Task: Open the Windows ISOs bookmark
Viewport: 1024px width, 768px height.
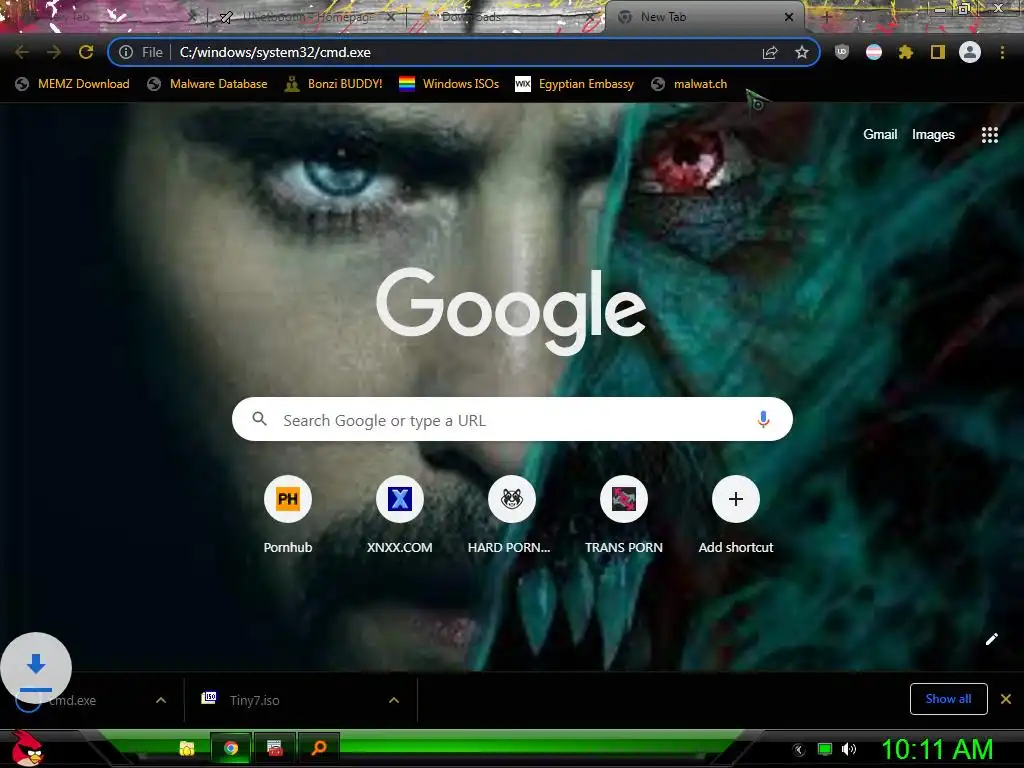Action: 449,84
